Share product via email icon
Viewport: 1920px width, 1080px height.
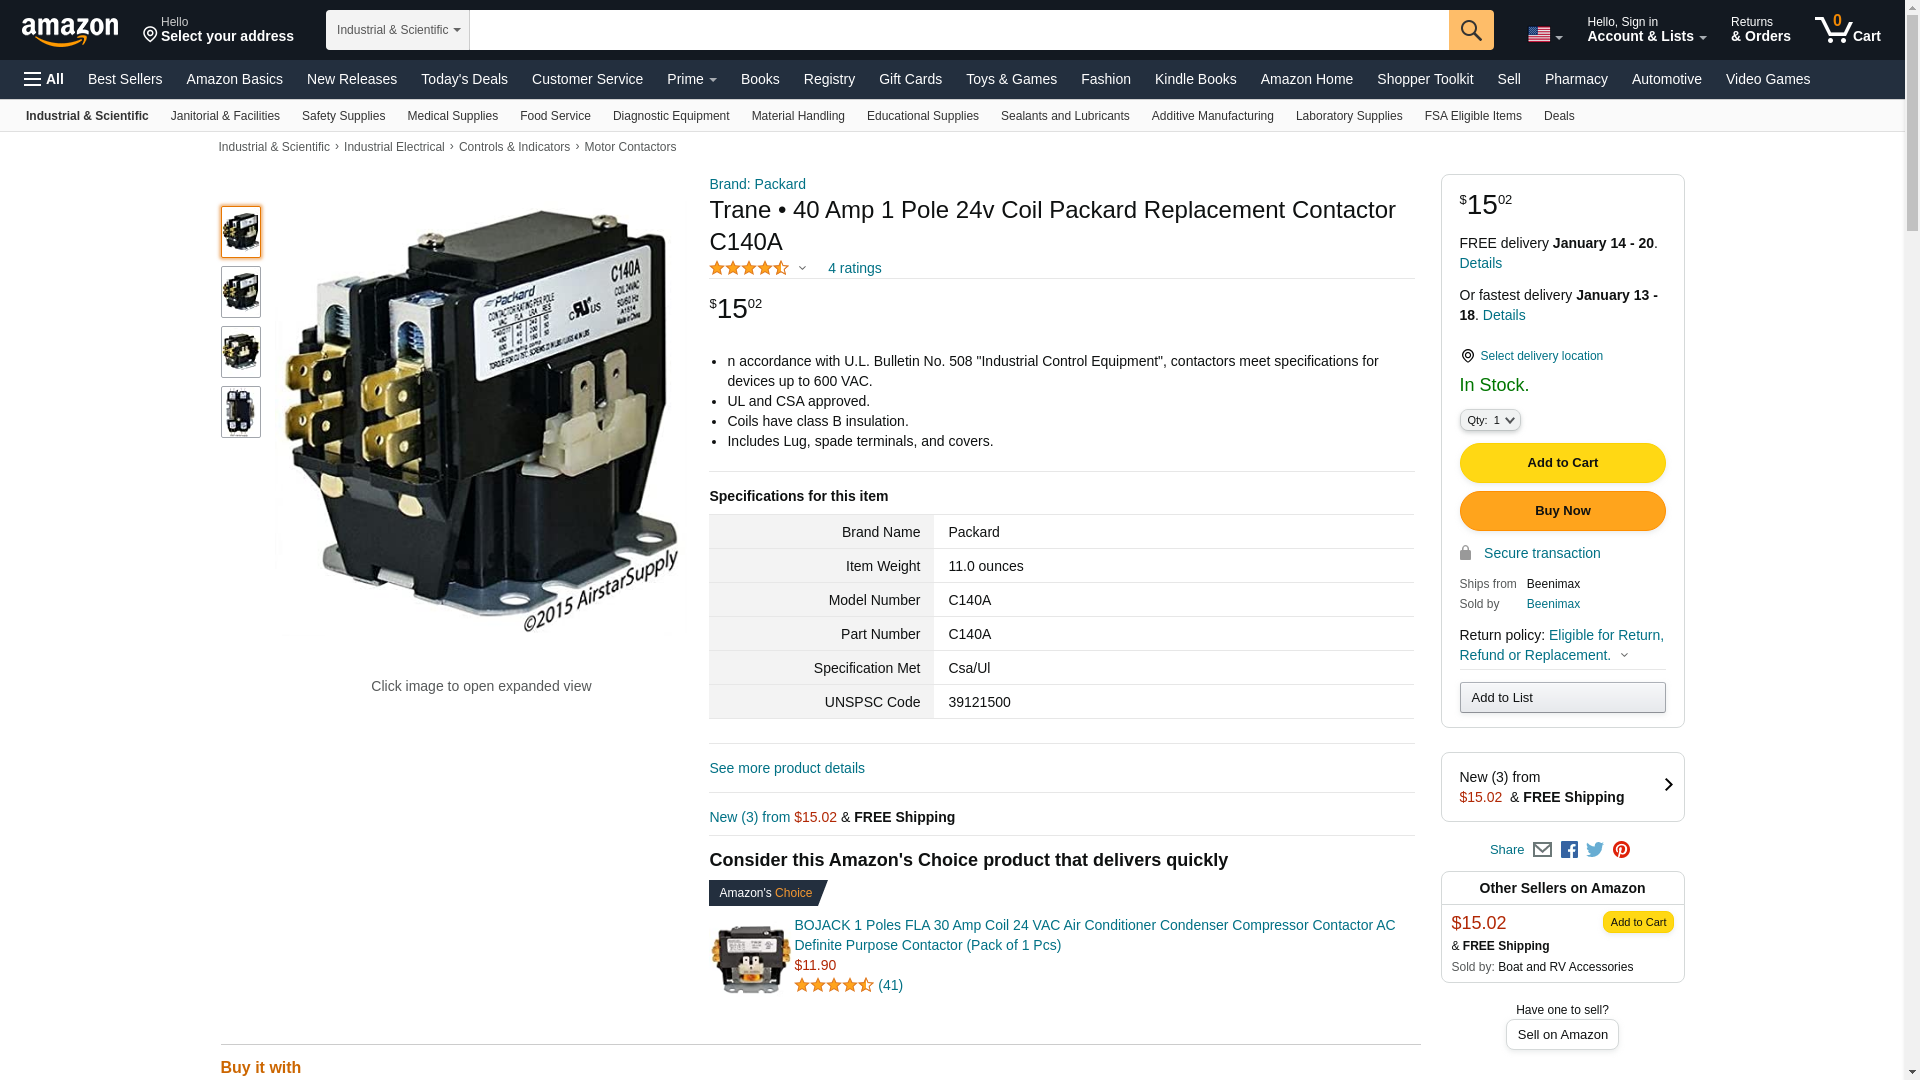(x=1542, y=850)
